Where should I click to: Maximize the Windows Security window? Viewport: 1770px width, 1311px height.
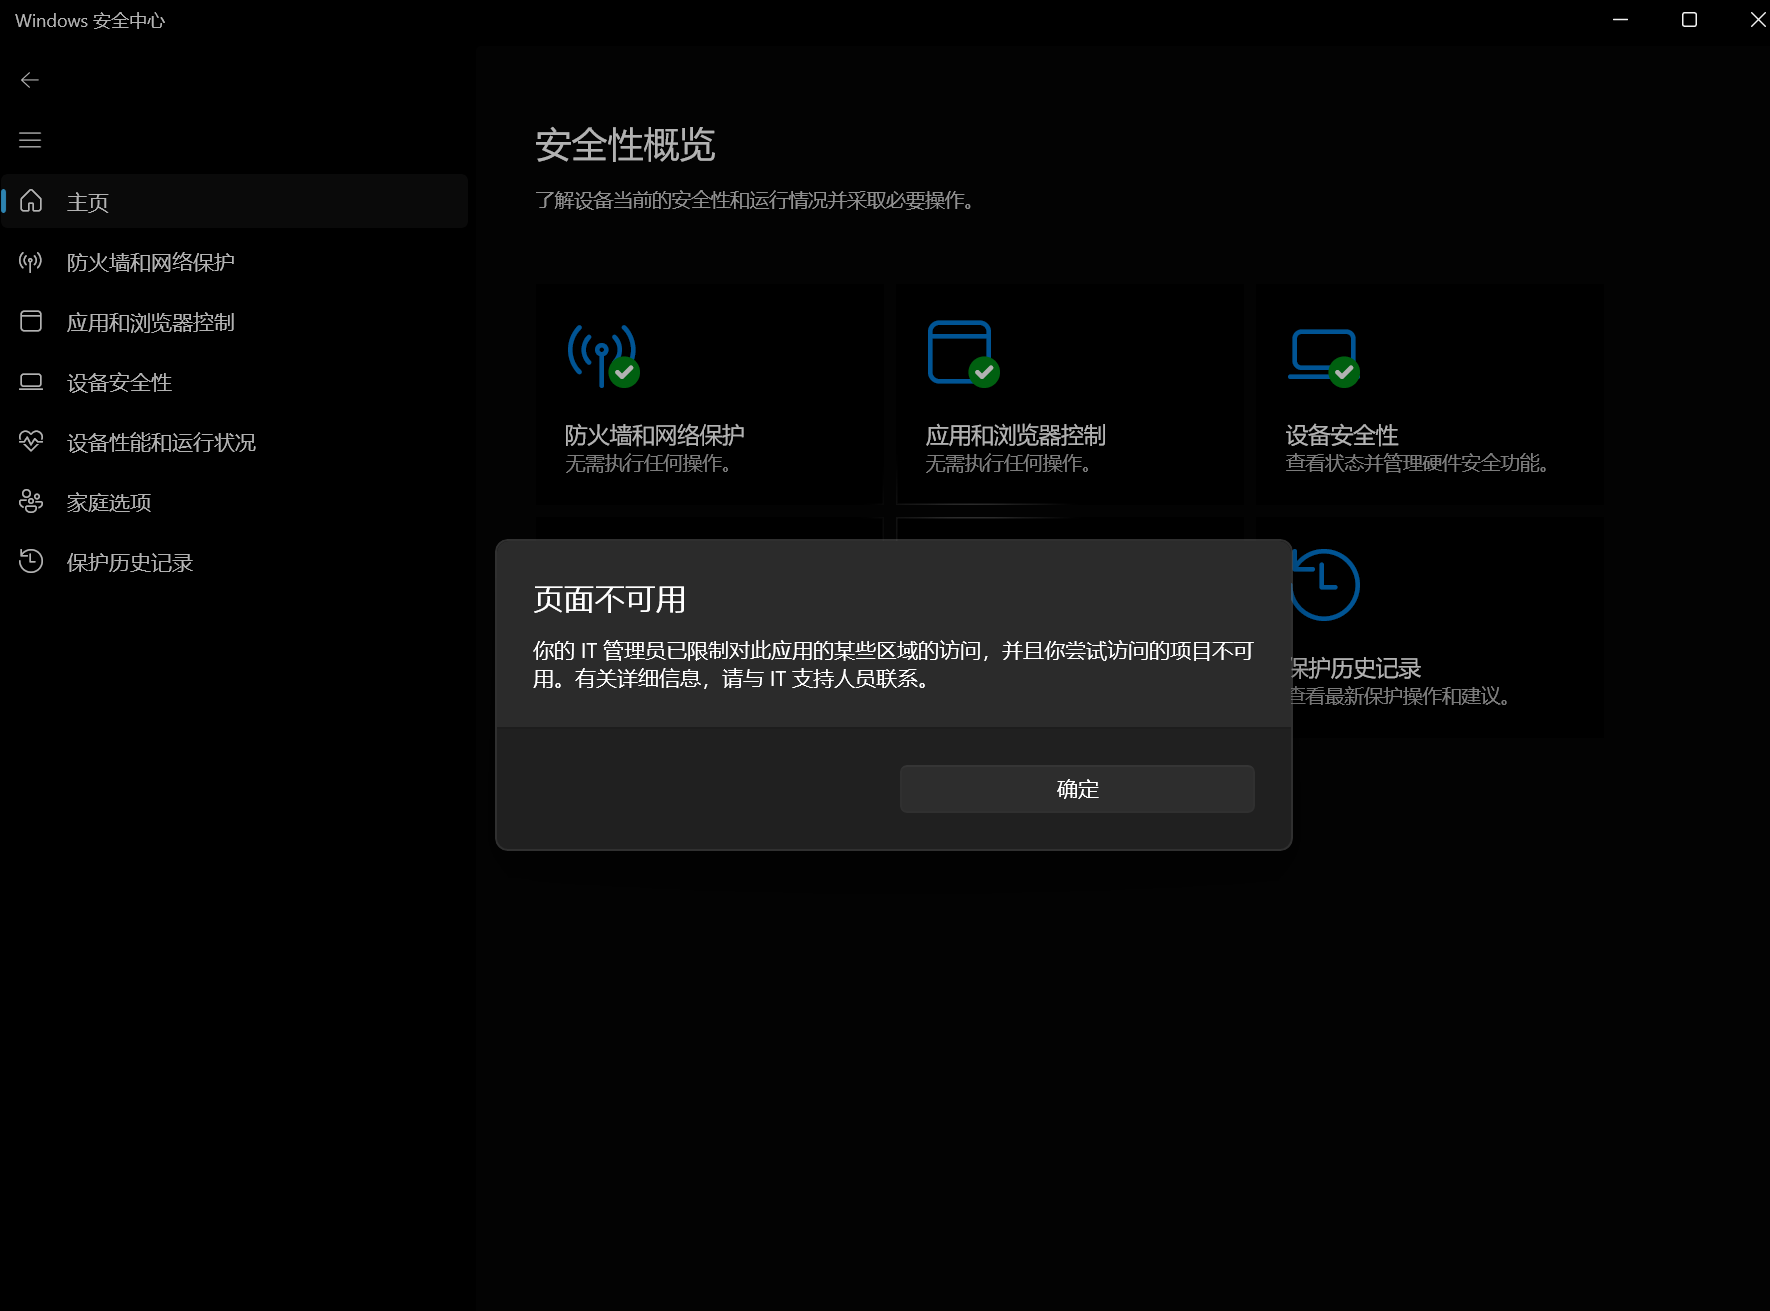click(x=1689, y=20)
